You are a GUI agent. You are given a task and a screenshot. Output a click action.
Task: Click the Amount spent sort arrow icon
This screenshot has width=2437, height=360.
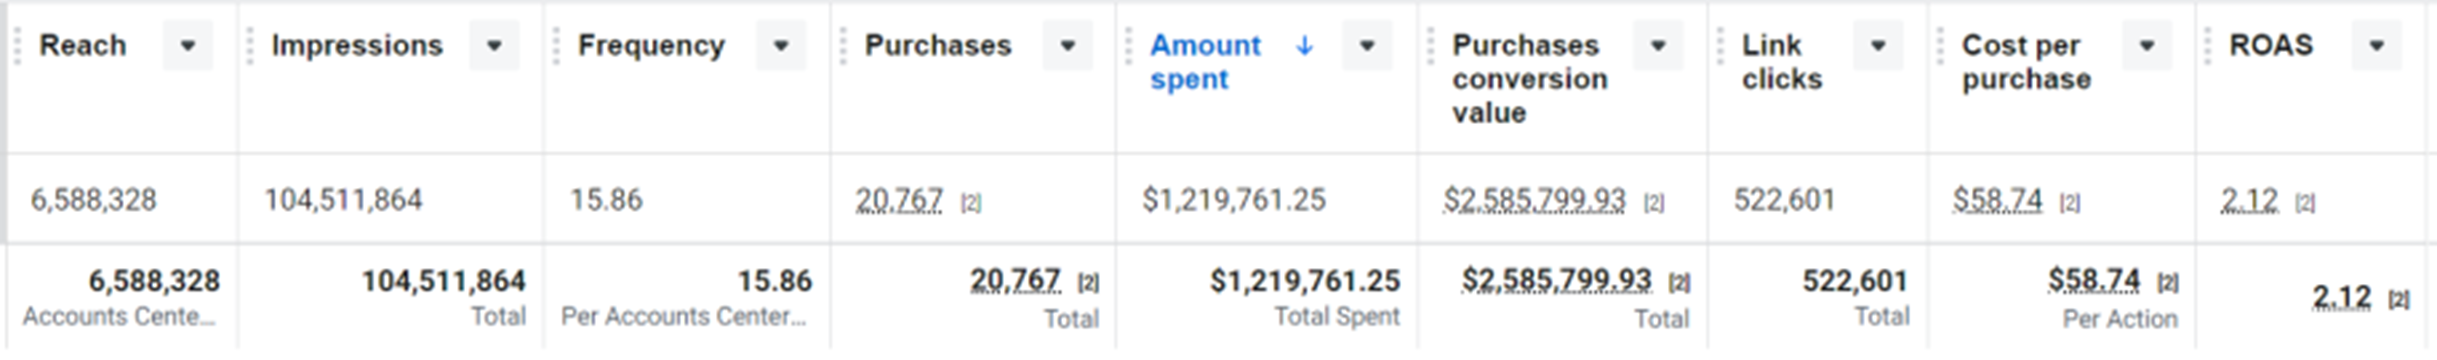coord(1304,46)
